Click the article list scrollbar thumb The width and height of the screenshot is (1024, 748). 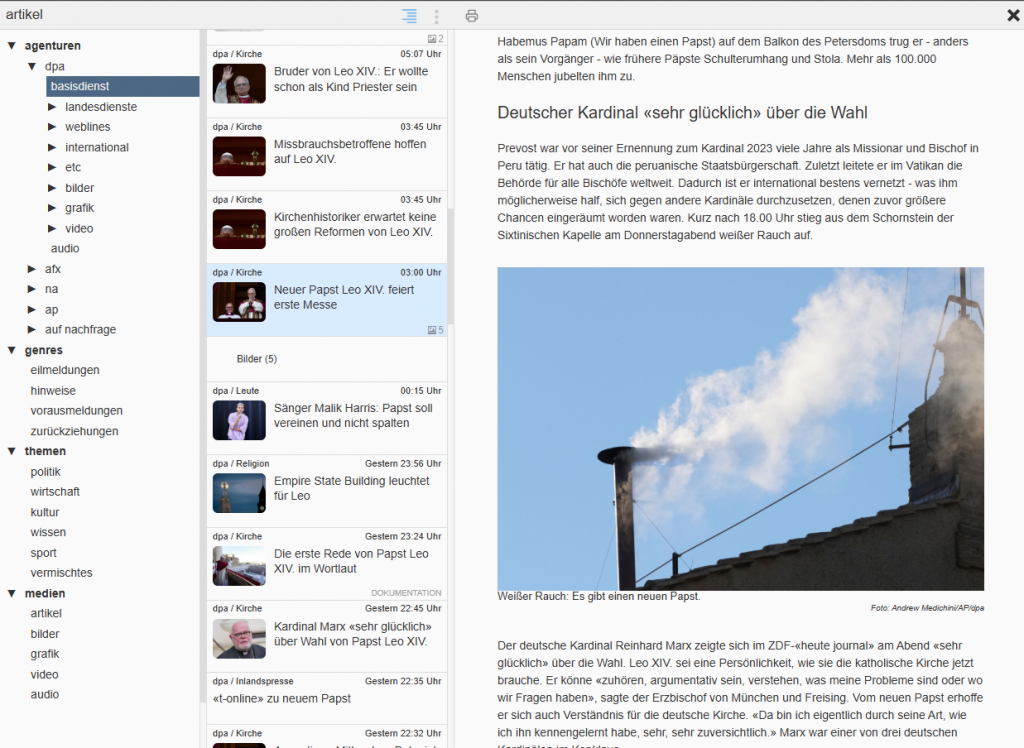[451, 267]
